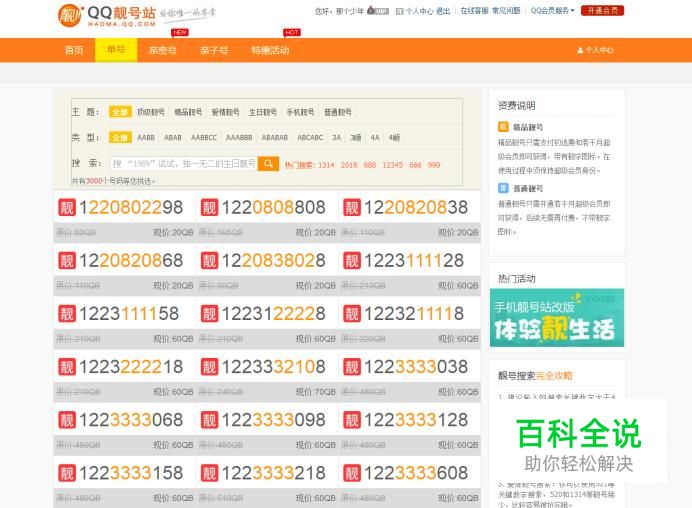Open the 在线客服 link
This screenshot has width=692, height=508.
[x=475, y=11]
